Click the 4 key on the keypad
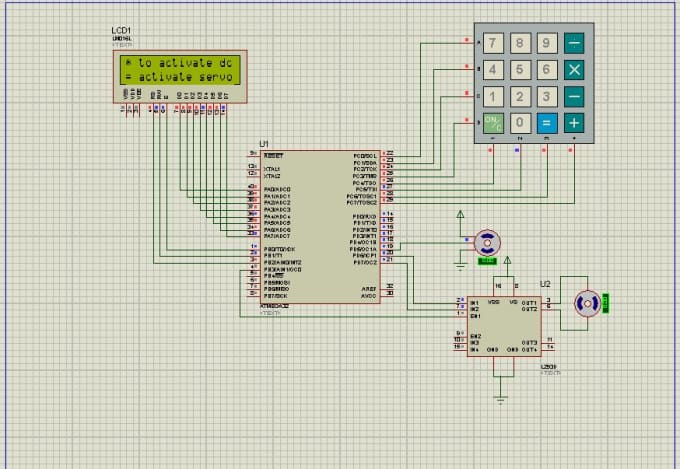Screen dimensions: 680x469 493,69
